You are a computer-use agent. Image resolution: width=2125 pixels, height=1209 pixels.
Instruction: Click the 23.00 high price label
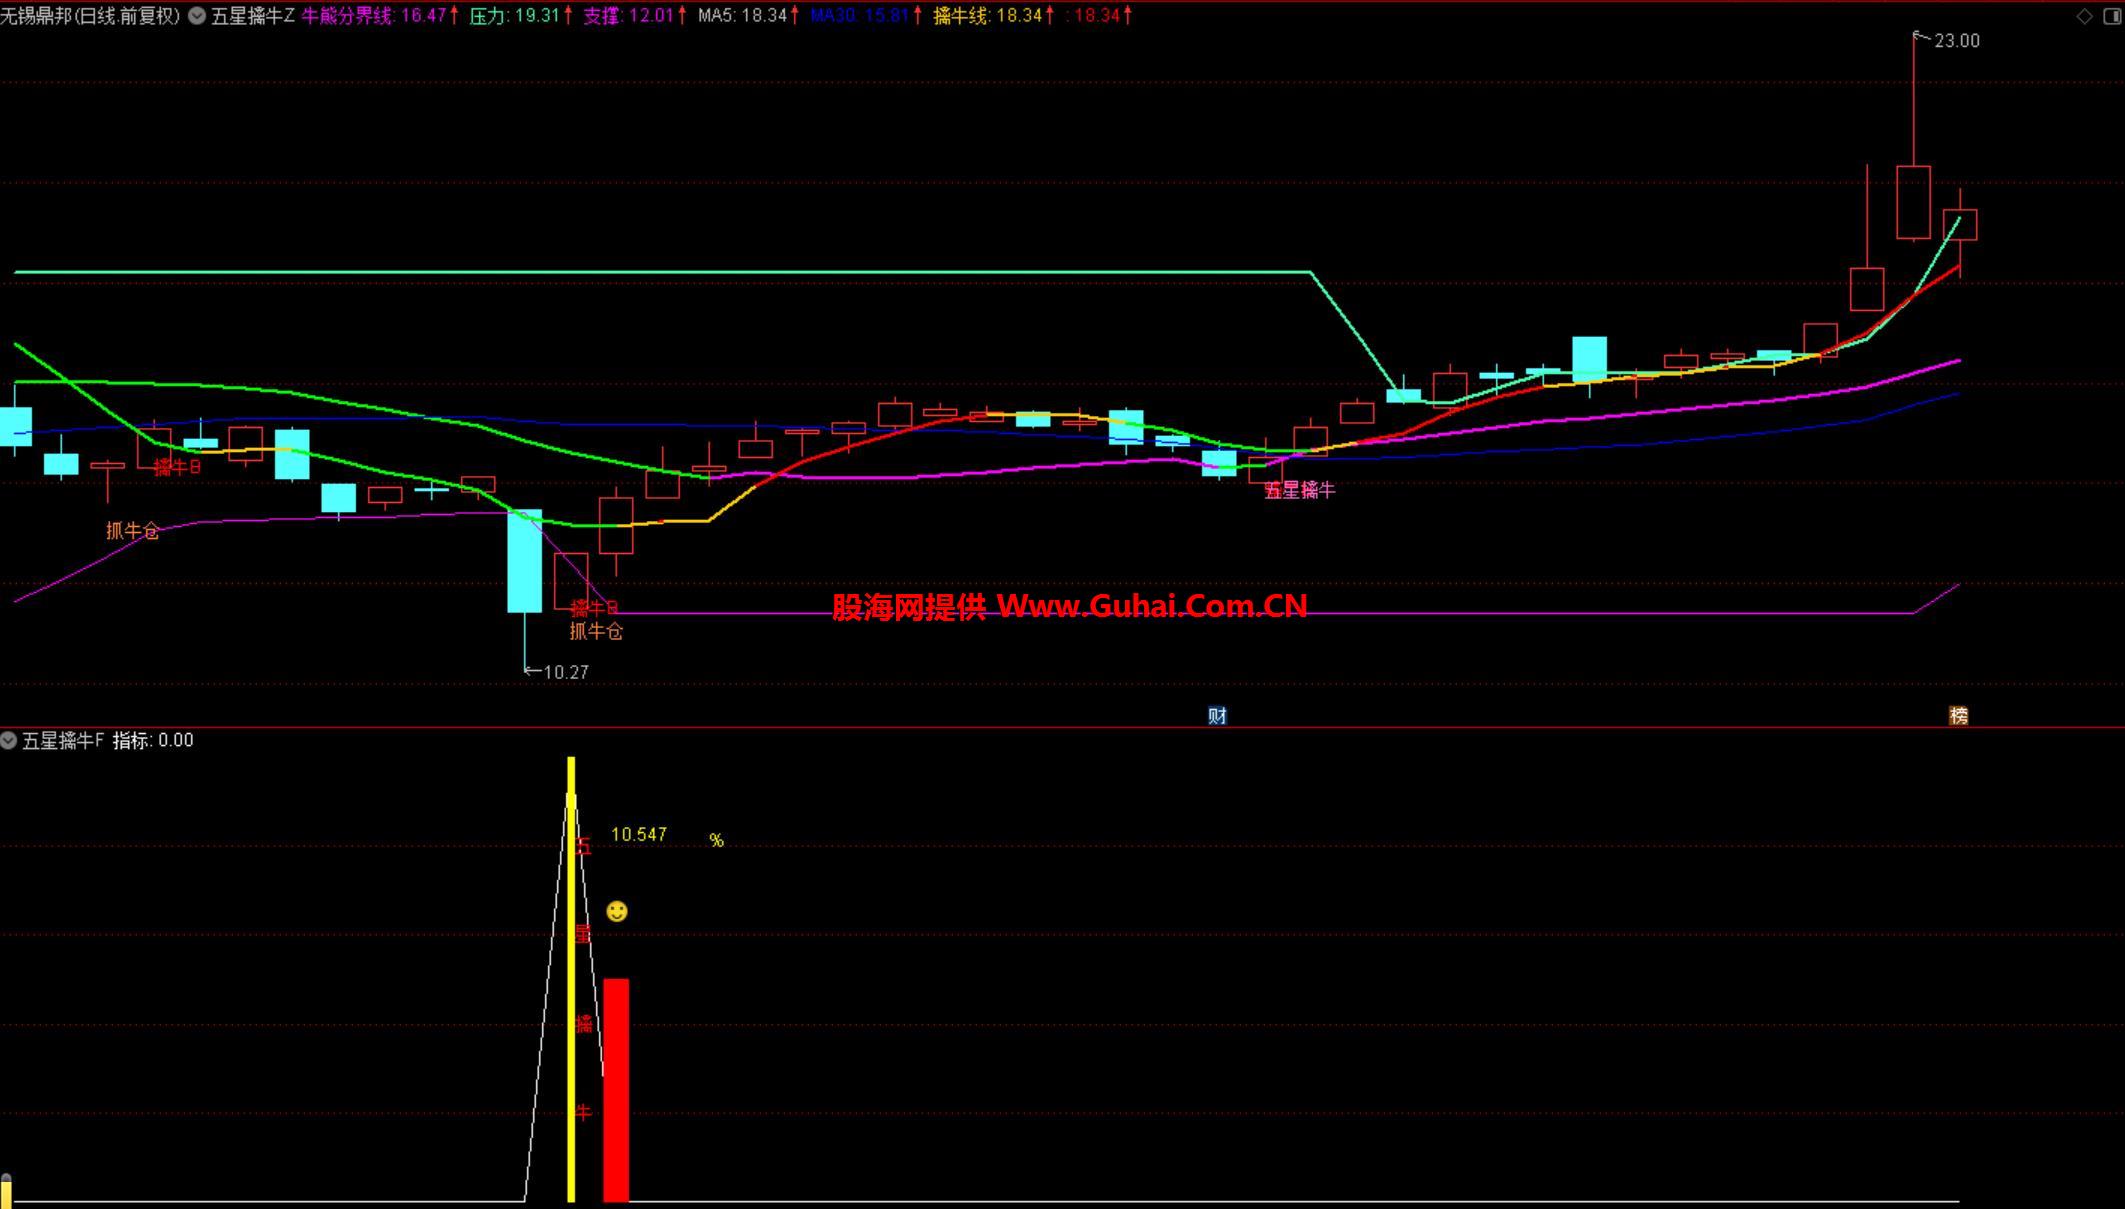coord(1956,41)
